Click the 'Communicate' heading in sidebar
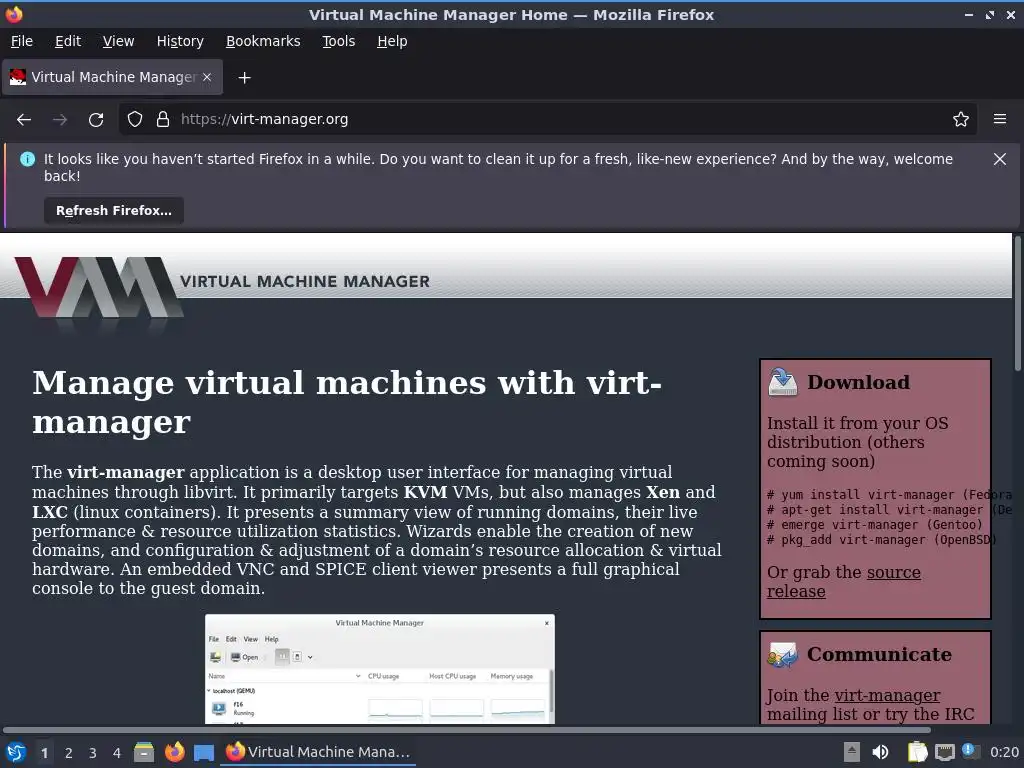 click(879, 654)
